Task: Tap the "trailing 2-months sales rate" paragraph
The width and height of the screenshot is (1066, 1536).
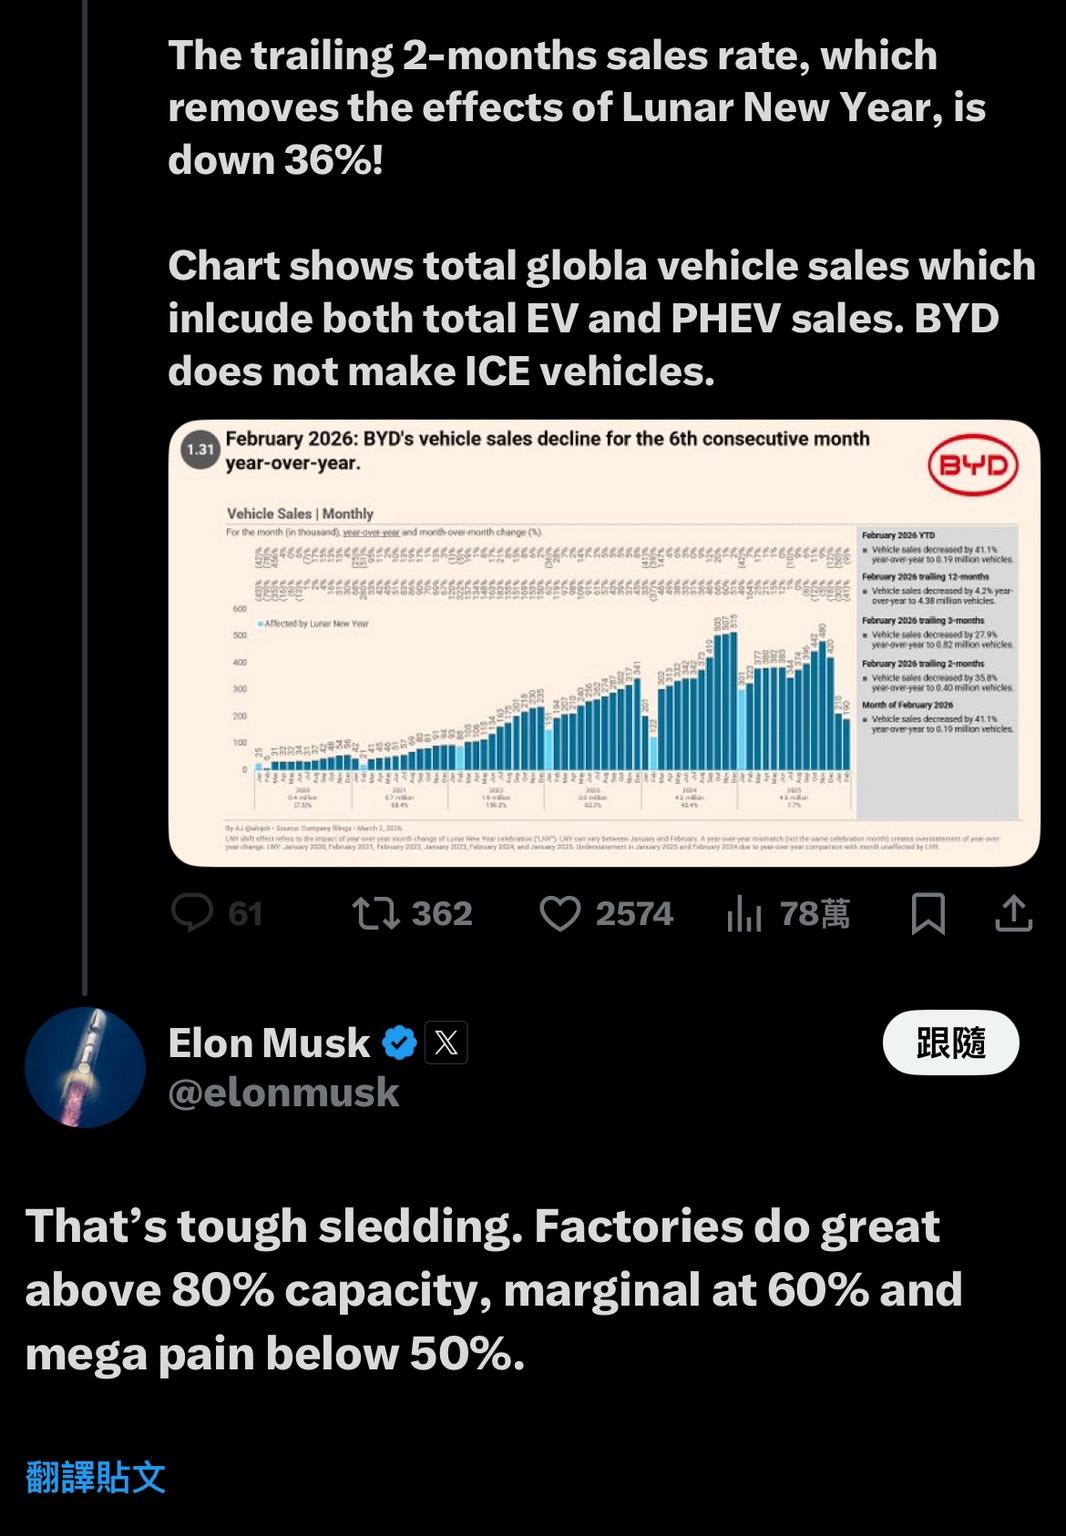Action: click(577, 107)
